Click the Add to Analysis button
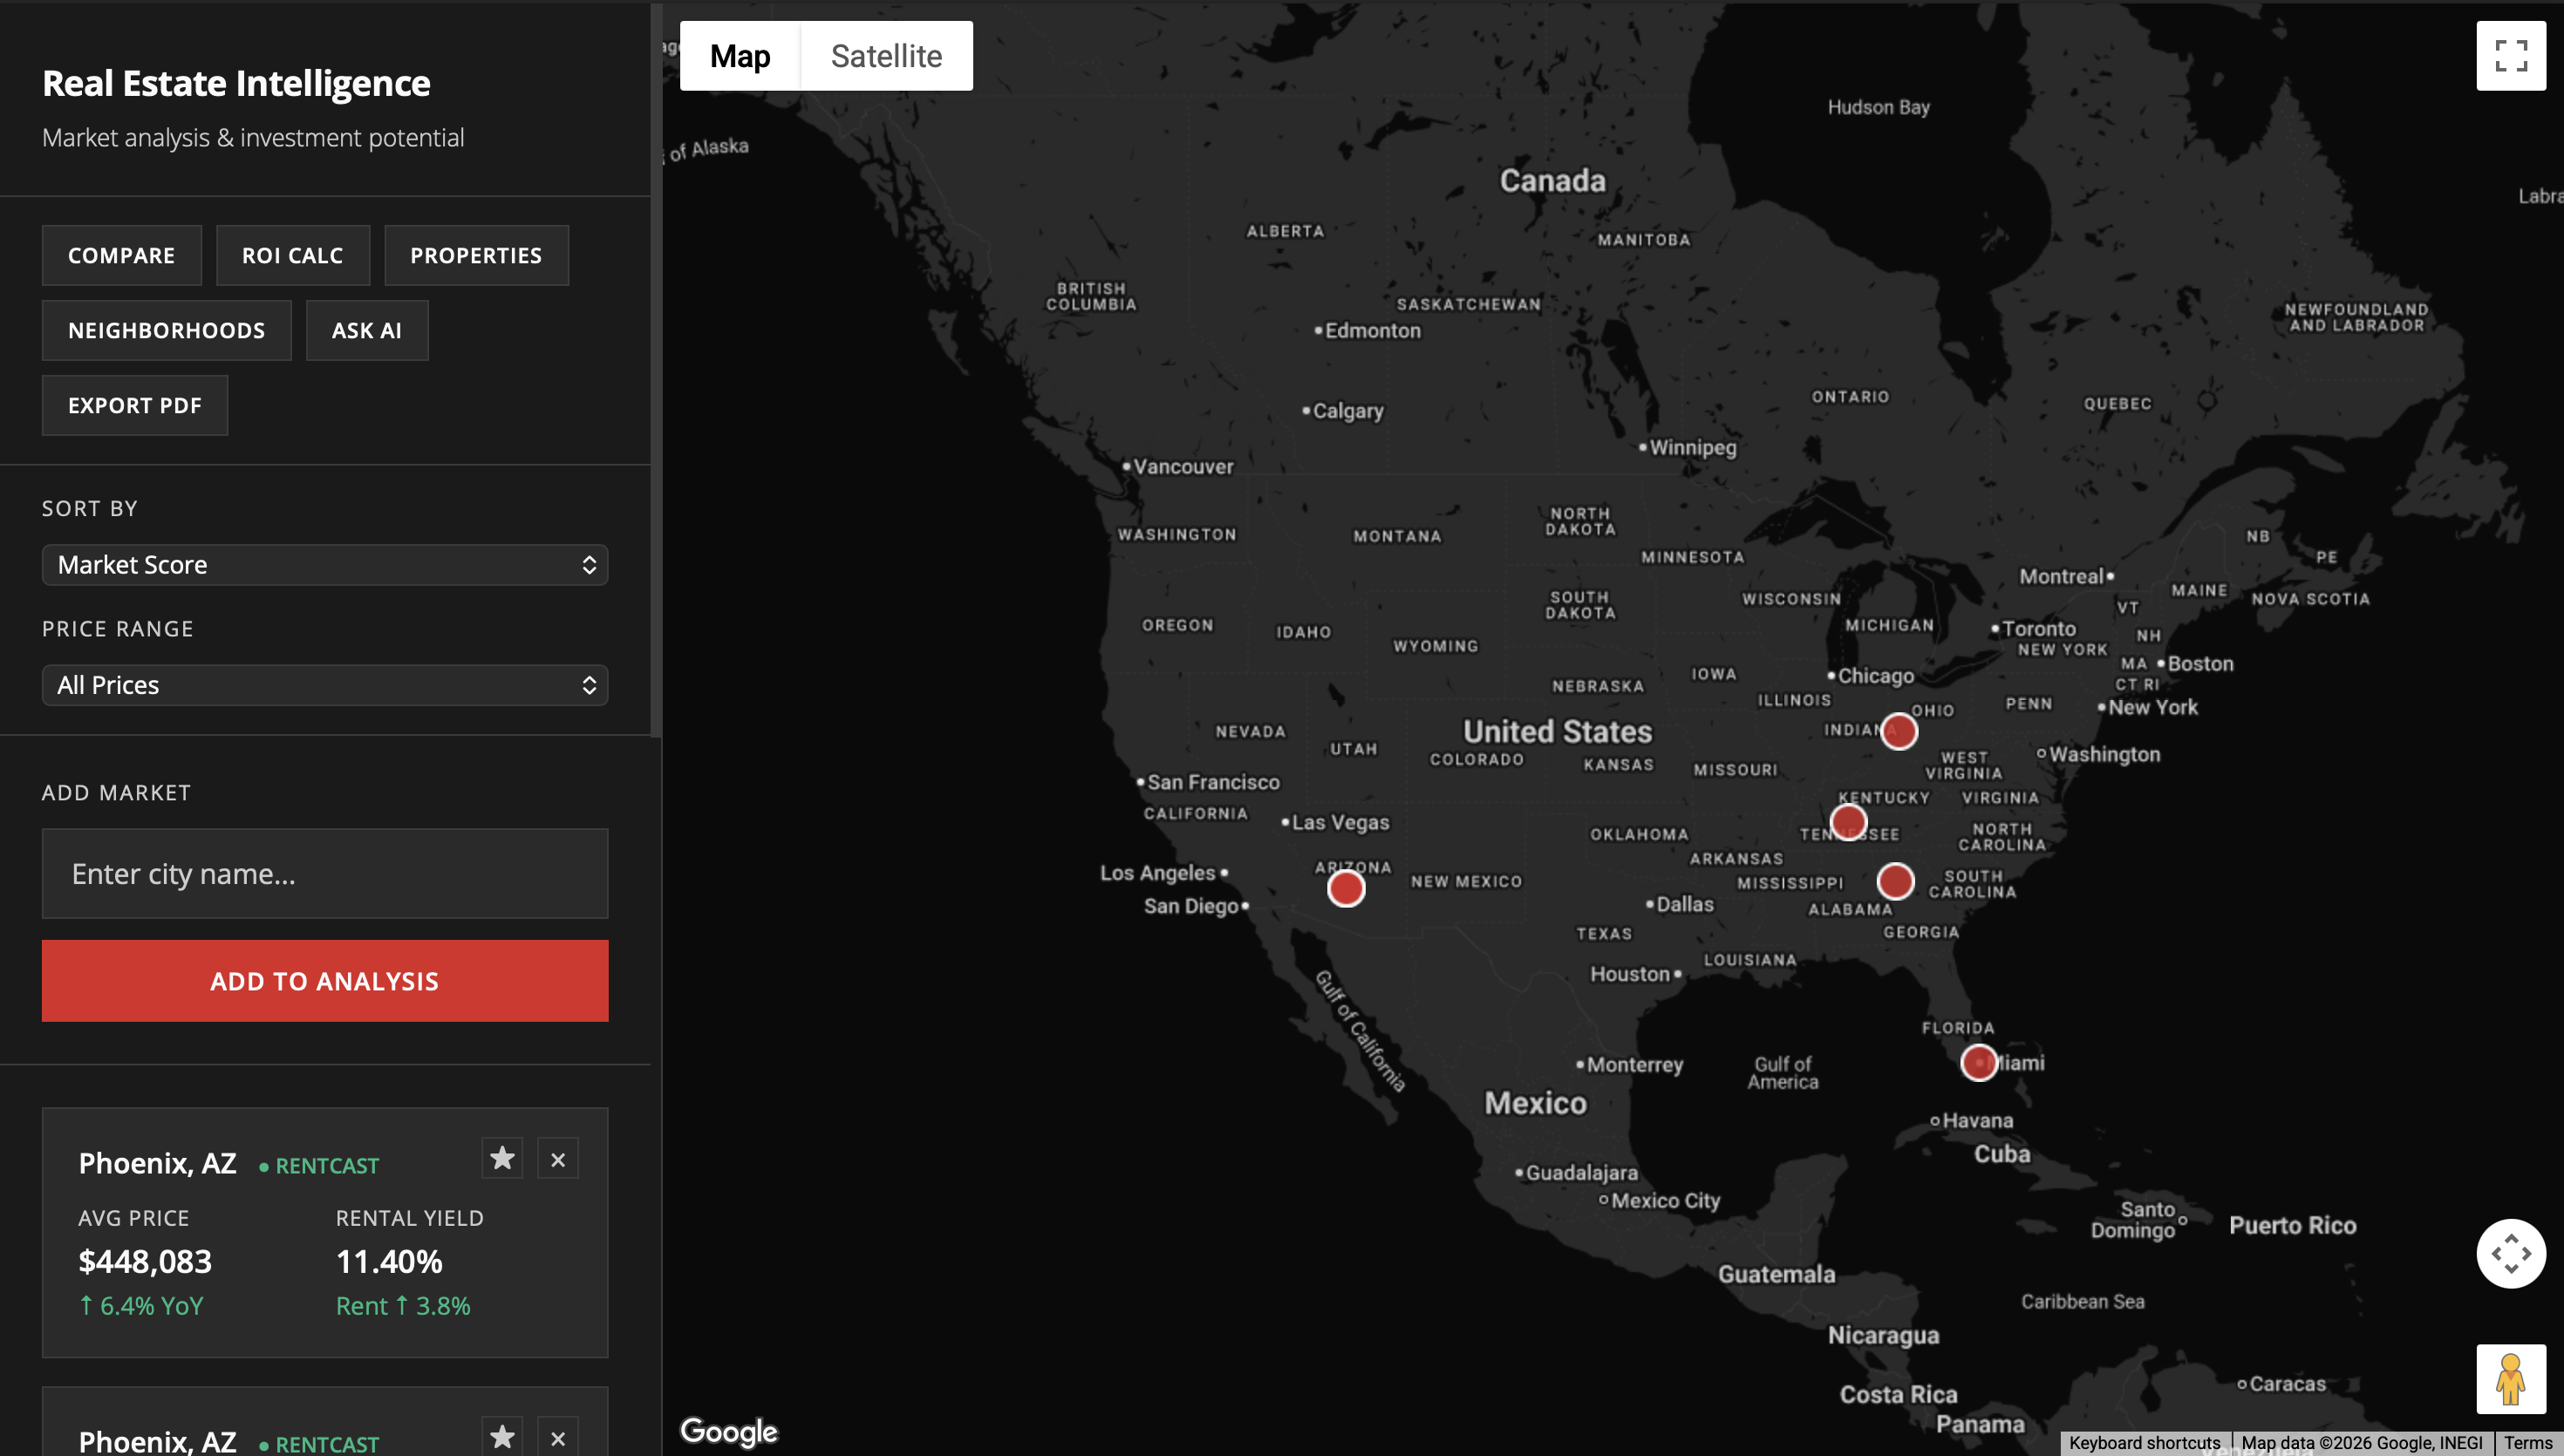This screenshot has width=2564, height=1456. pos(325,981)
